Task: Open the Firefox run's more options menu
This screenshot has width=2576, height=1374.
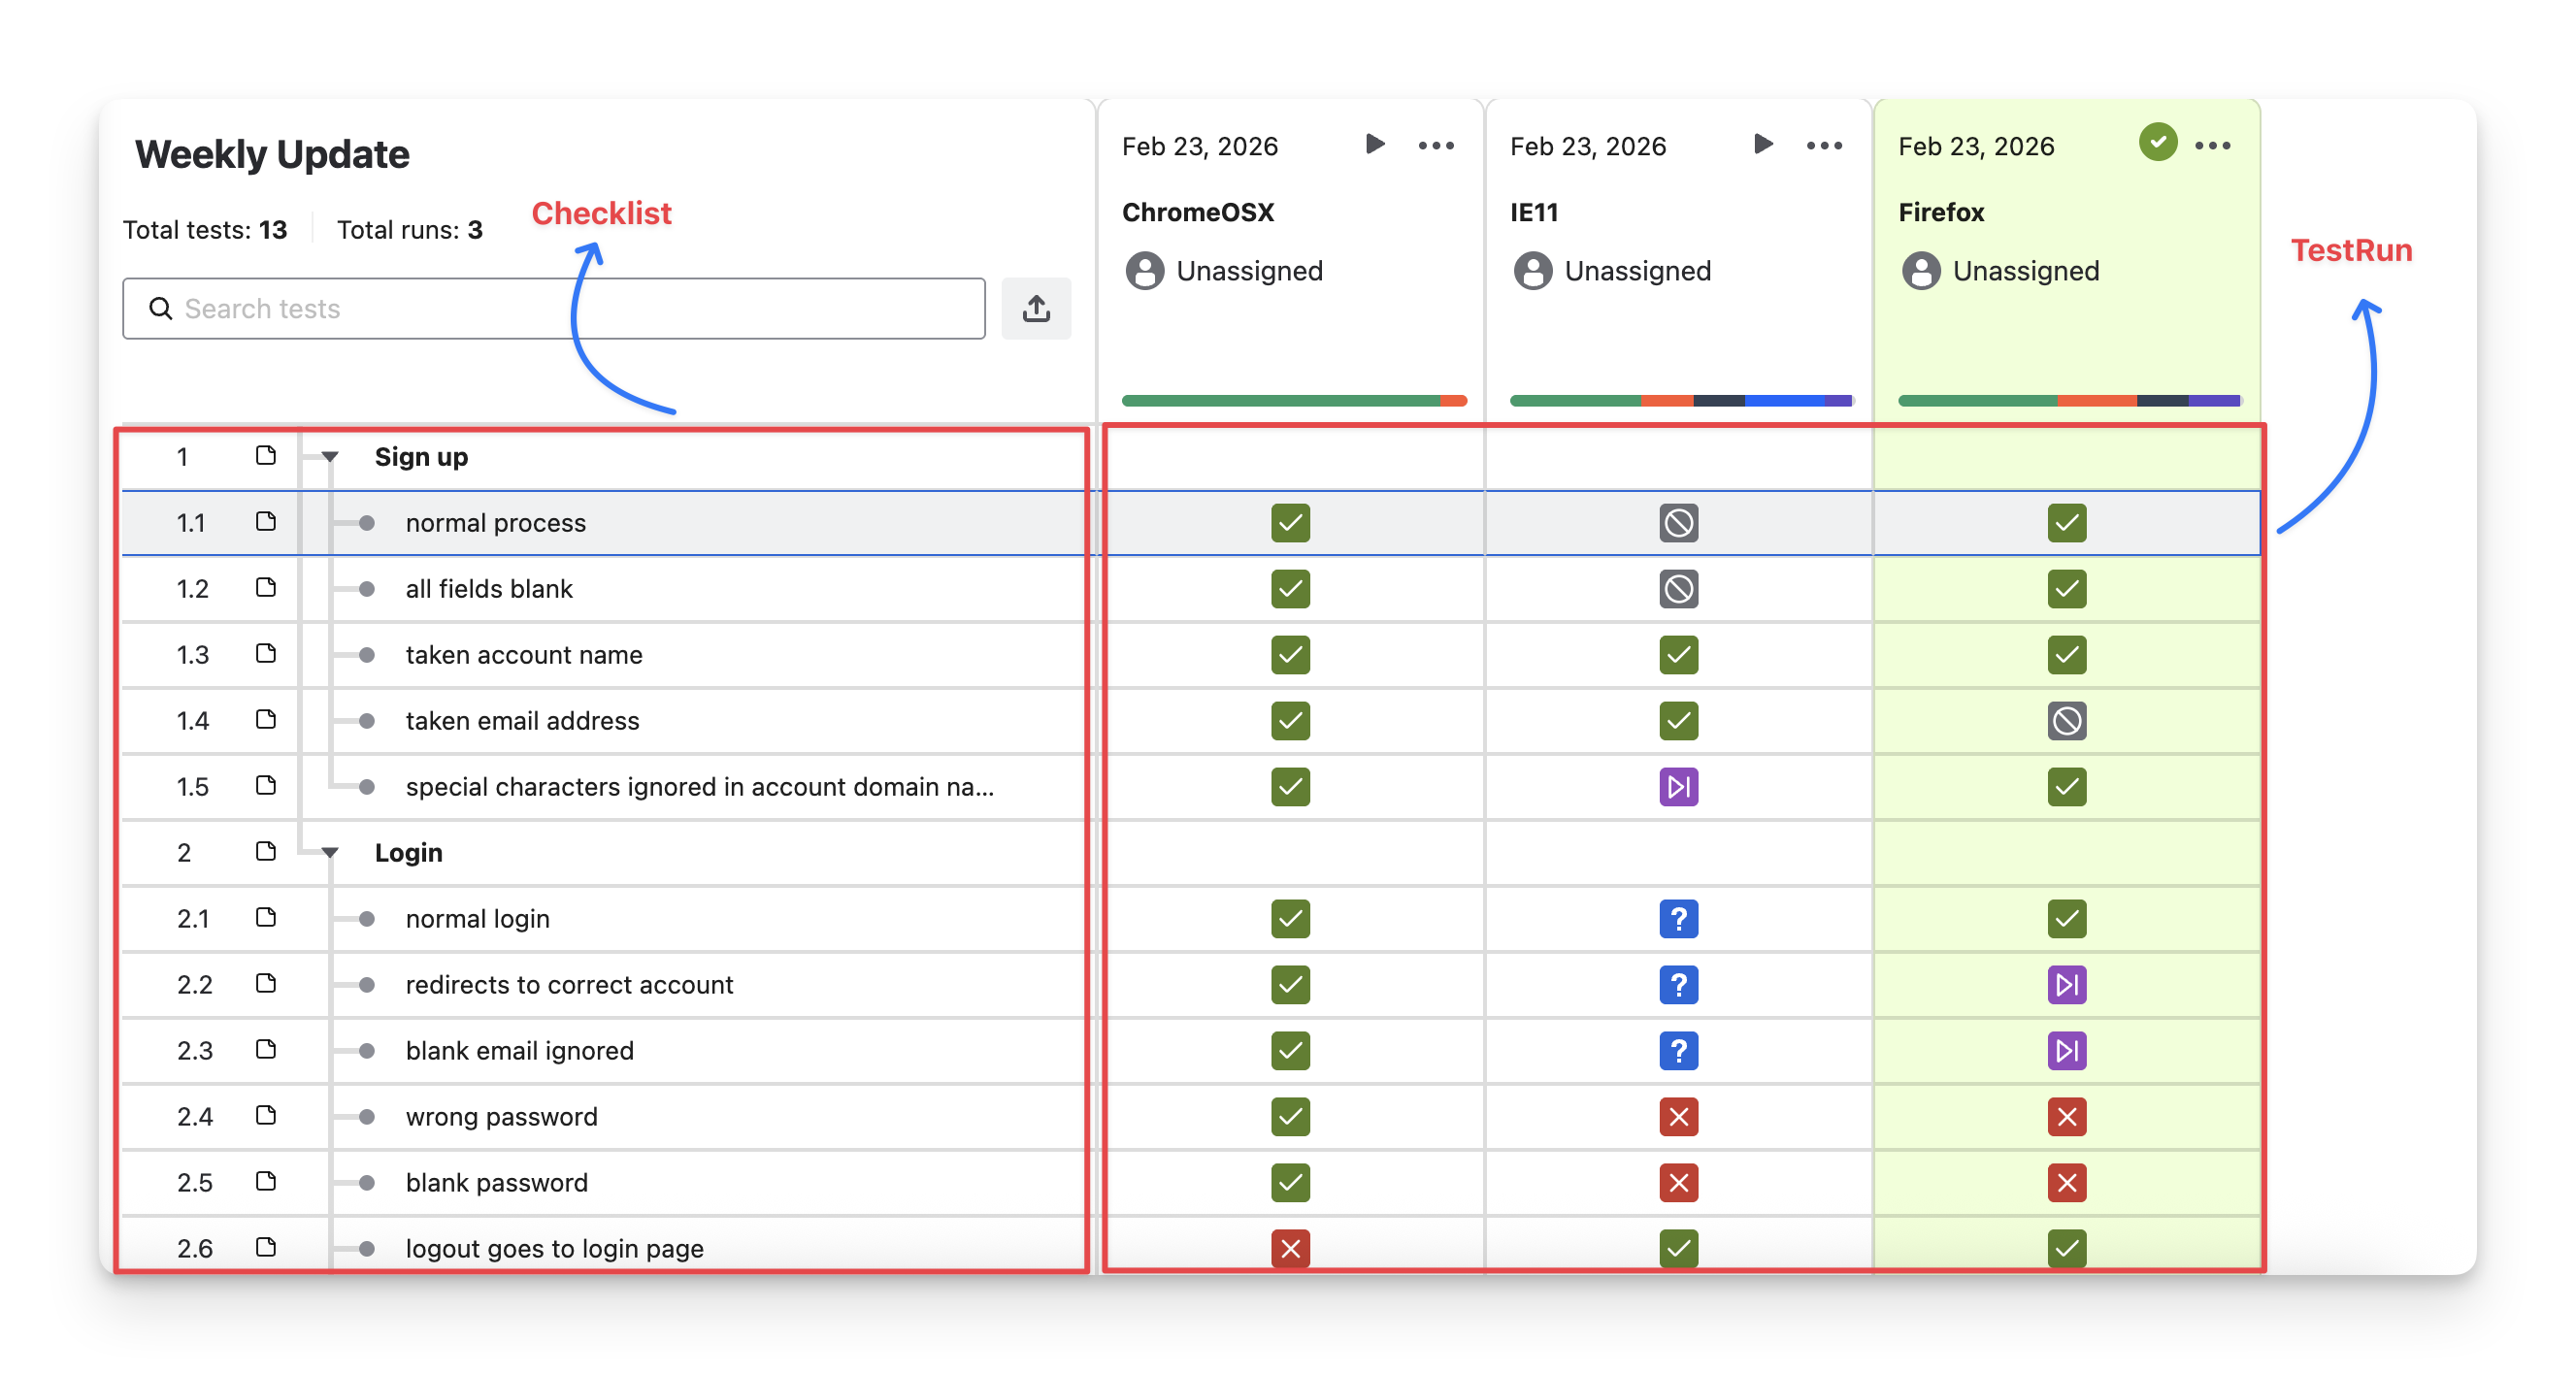Action: tap(2212, 146)
